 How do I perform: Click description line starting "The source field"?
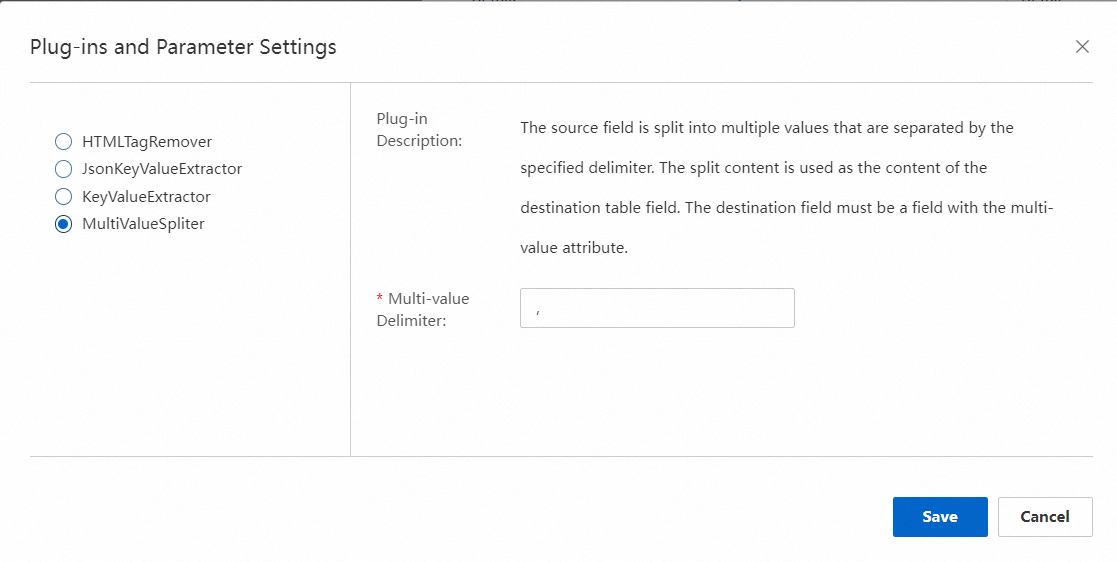pyautogui.click(x=767, y=128)
